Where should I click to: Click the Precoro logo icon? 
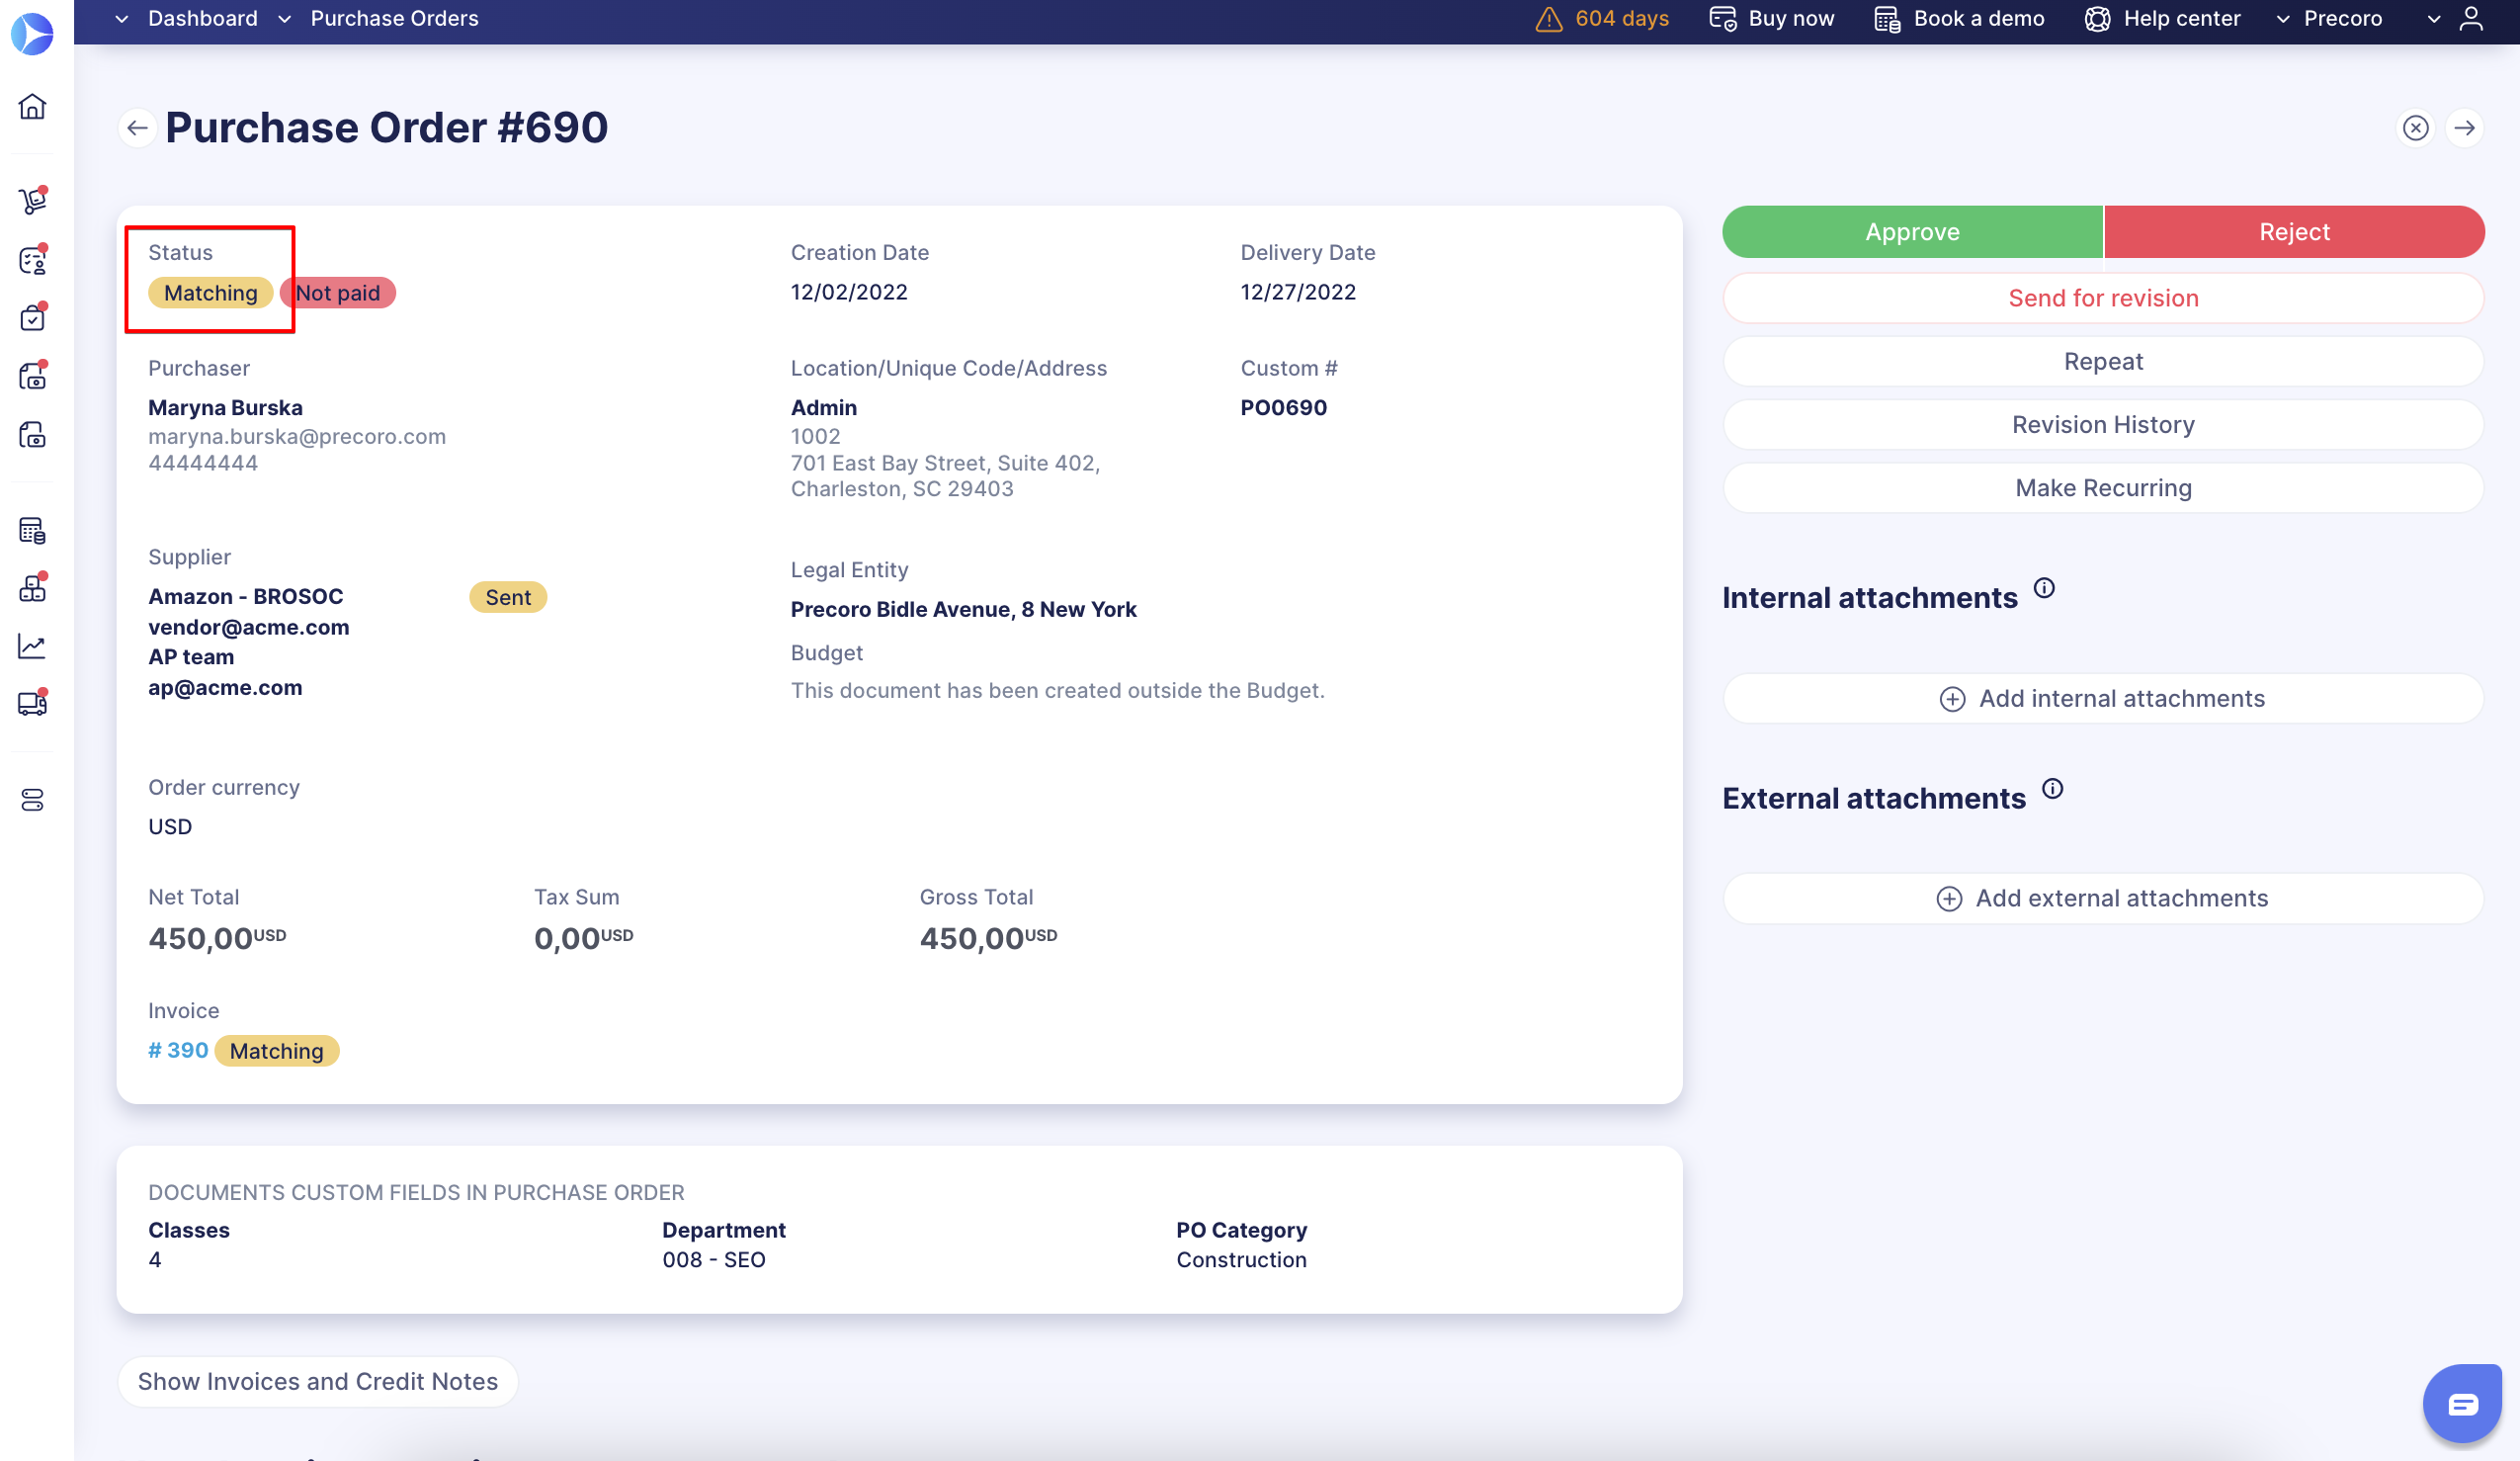point(32,33)
